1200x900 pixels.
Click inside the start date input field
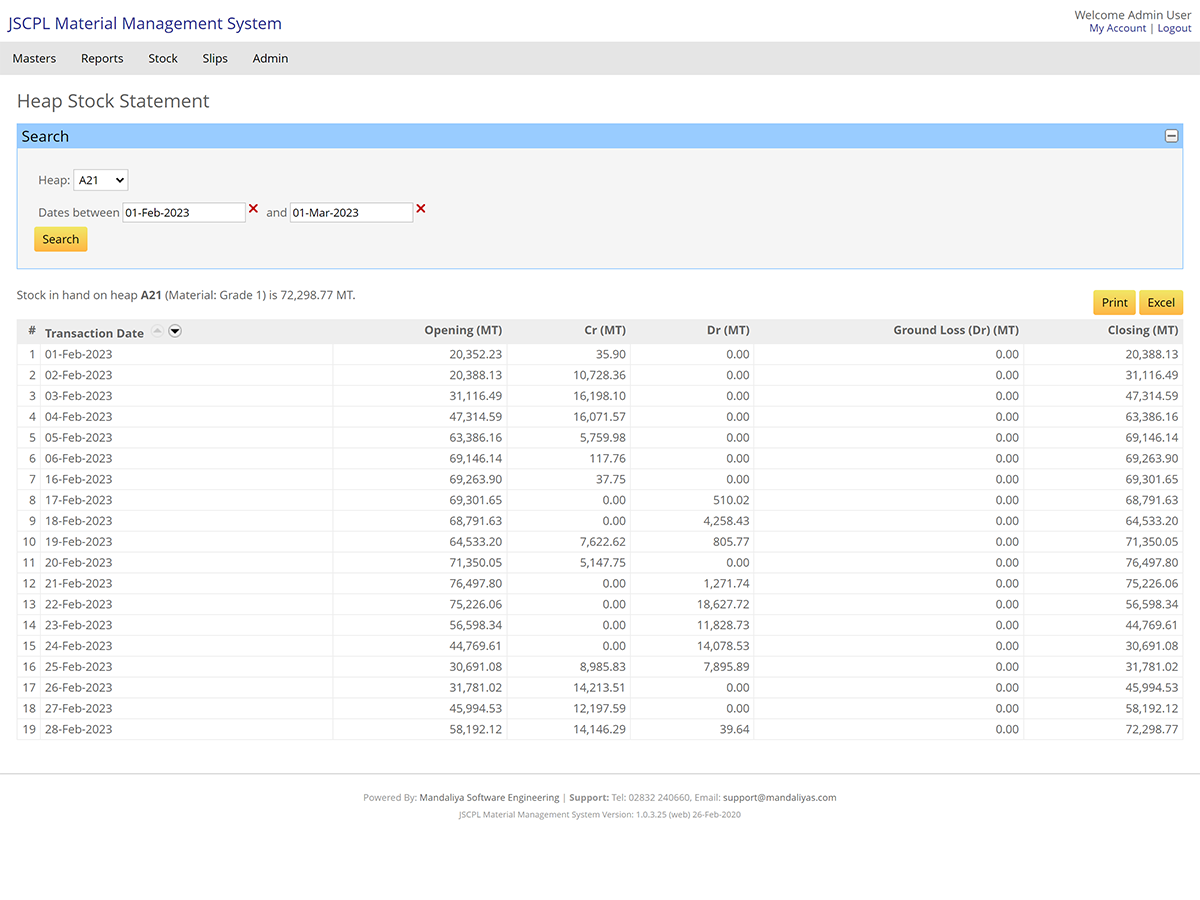184,211
